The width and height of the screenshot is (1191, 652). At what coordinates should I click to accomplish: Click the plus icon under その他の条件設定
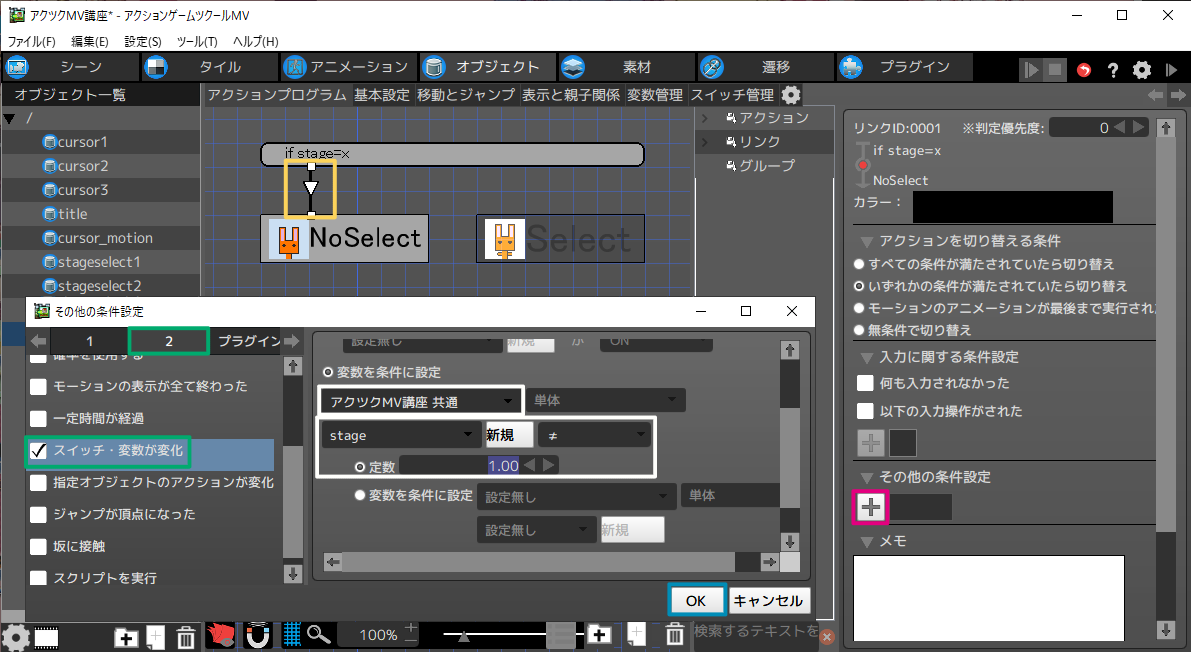[x=871, y=507]
